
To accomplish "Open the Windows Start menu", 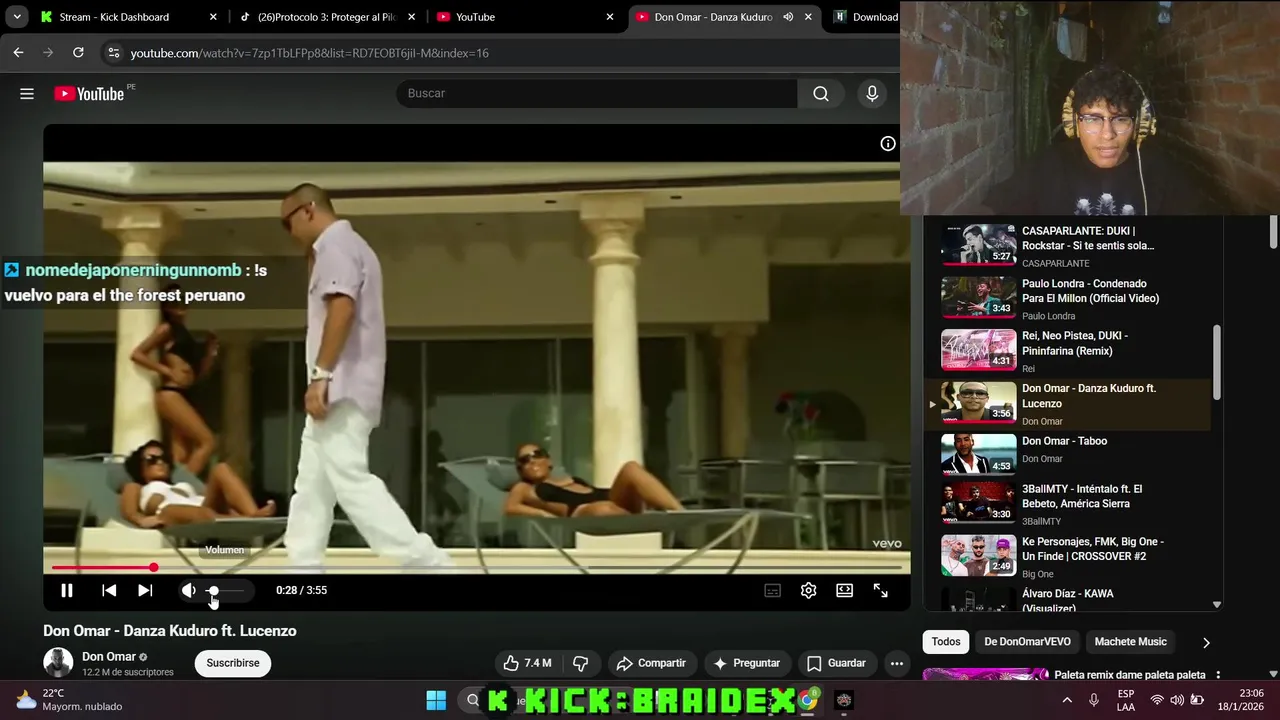I will [x=436, y=700].
